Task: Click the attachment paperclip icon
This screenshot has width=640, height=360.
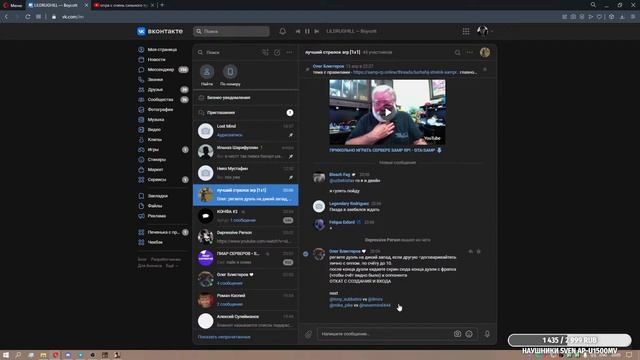Action: coord(309,334)
